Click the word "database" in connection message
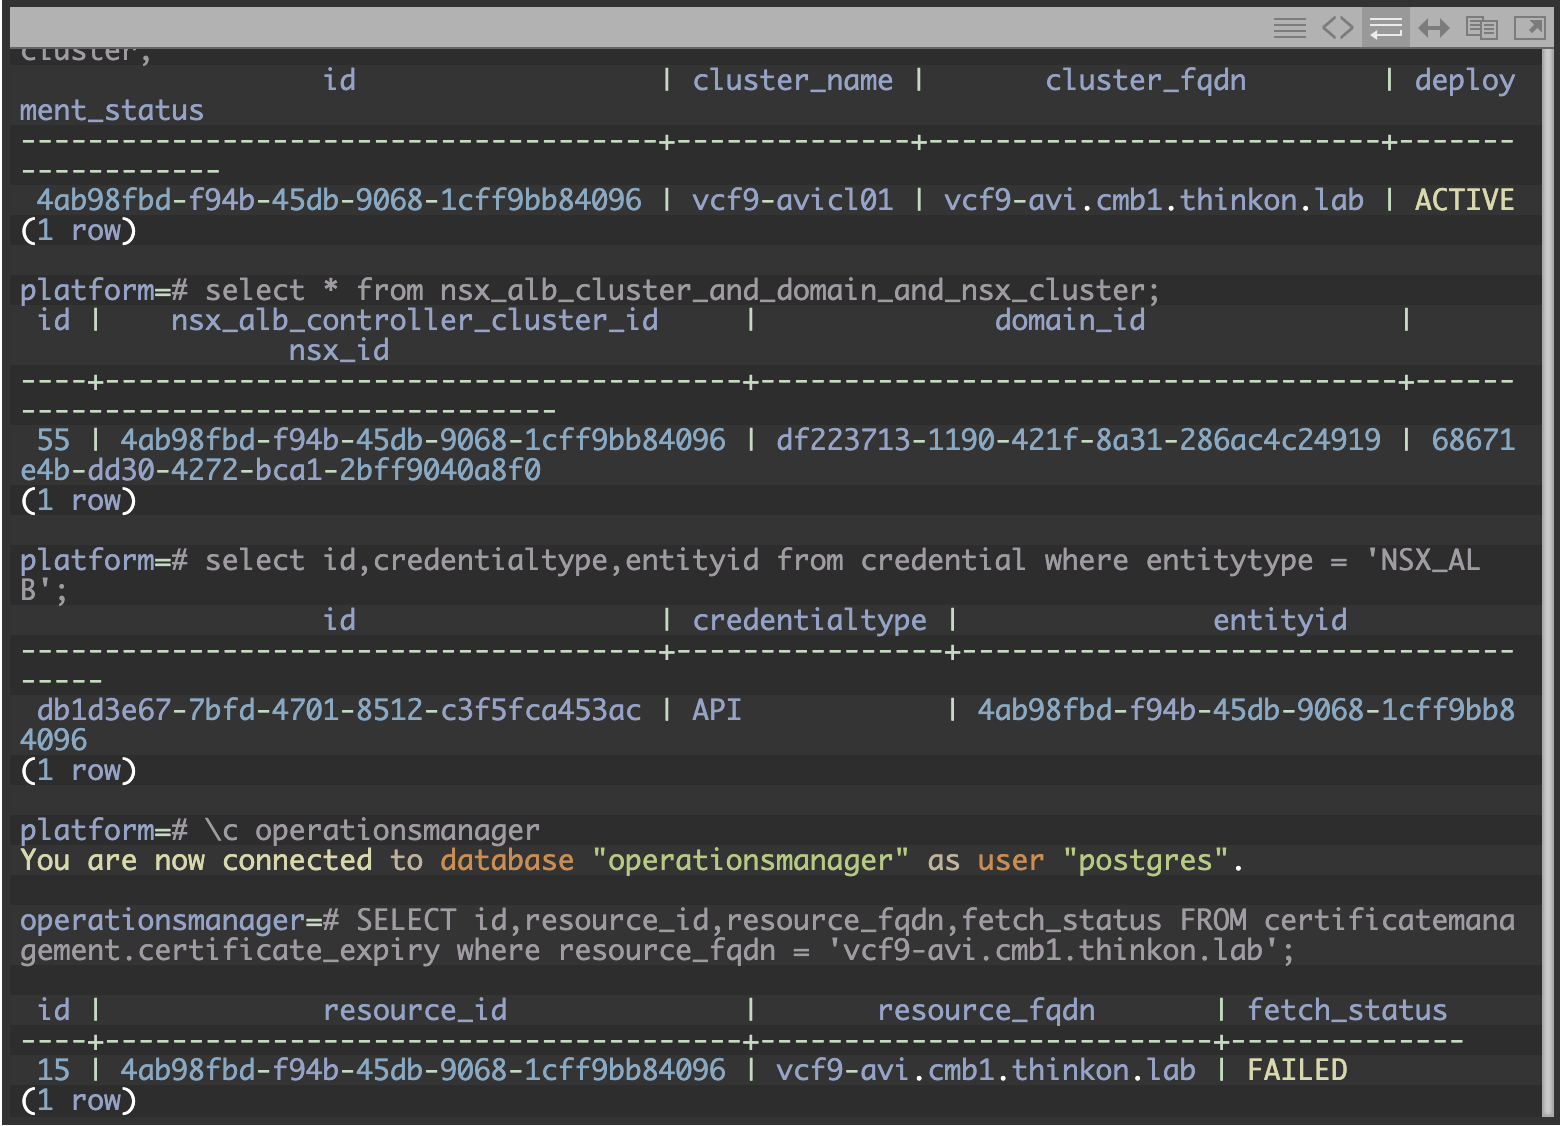Image resolution: width=1560 pixels, height=1126 pixels. [507, 860]
